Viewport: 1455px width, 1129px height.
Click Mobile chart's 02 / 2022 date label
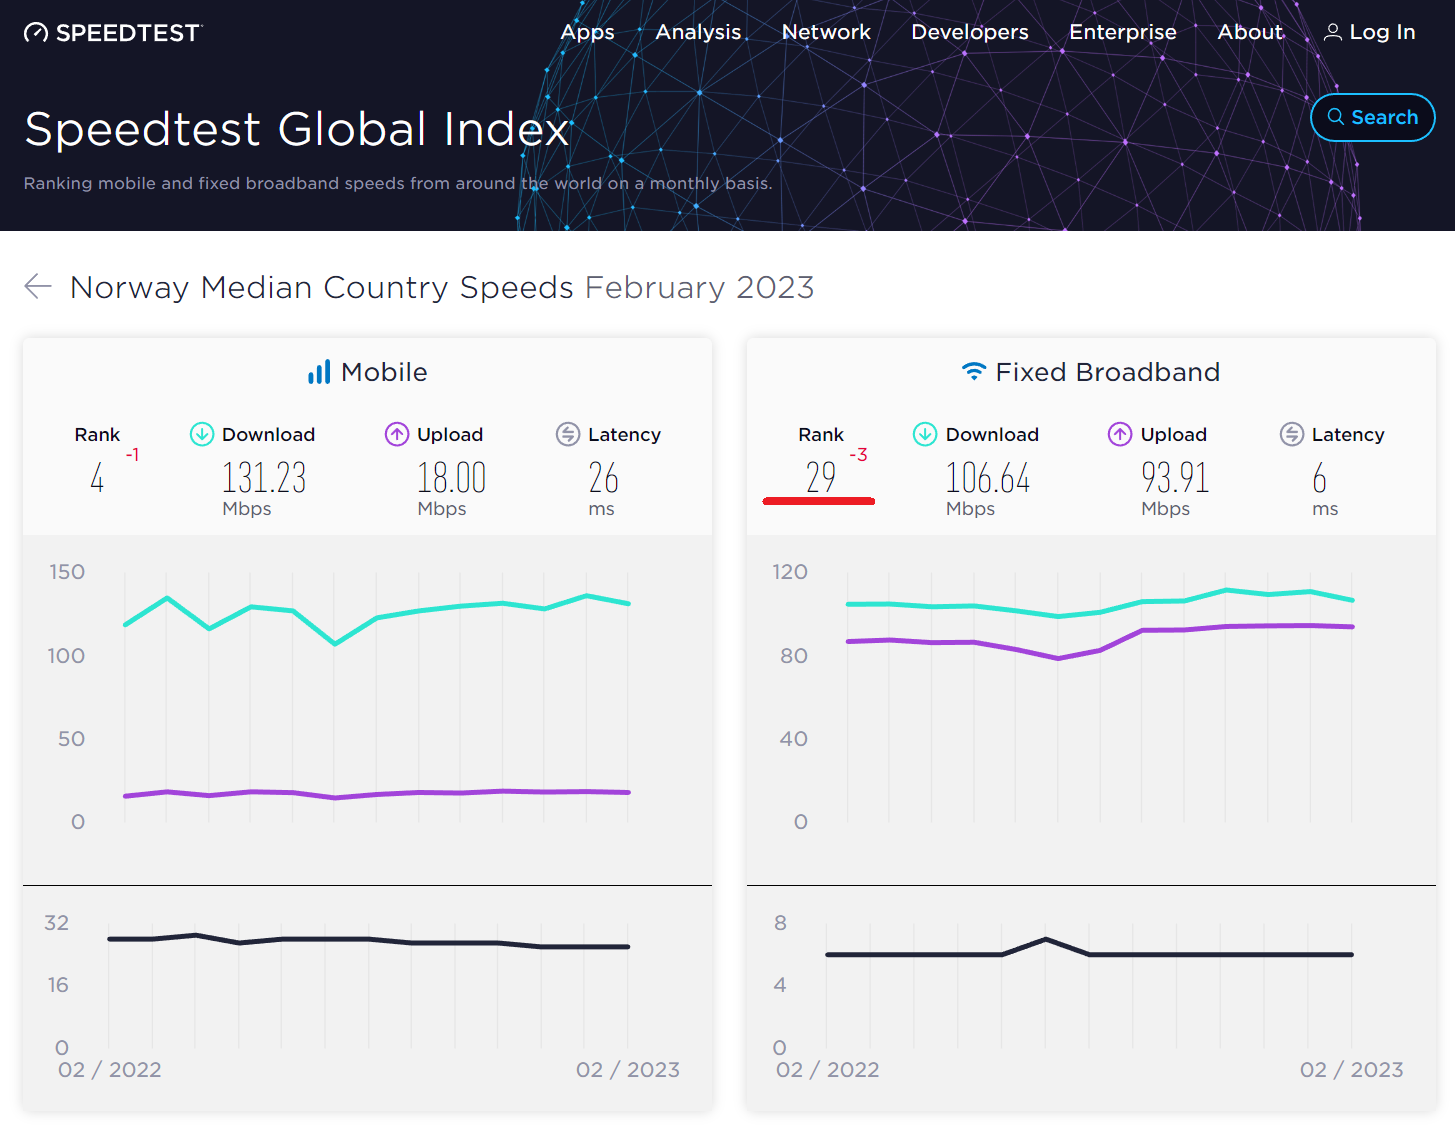tap(110, 1070)
